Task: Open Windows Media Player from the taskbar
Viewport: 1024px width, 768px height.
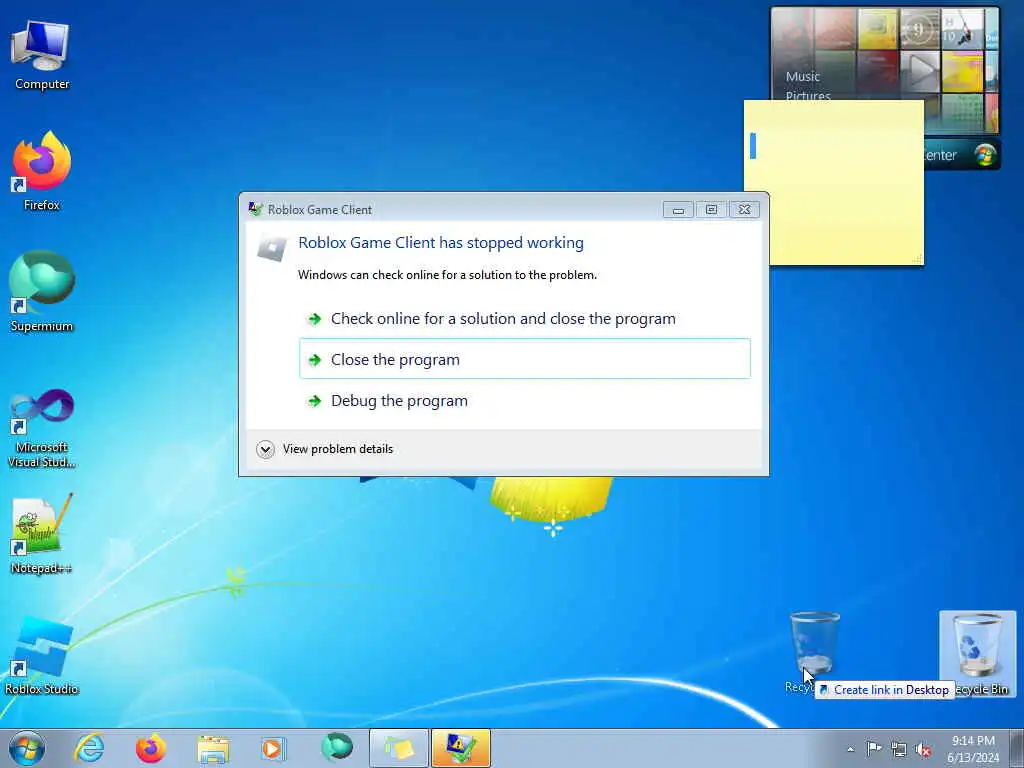Action: coord(273,748)
